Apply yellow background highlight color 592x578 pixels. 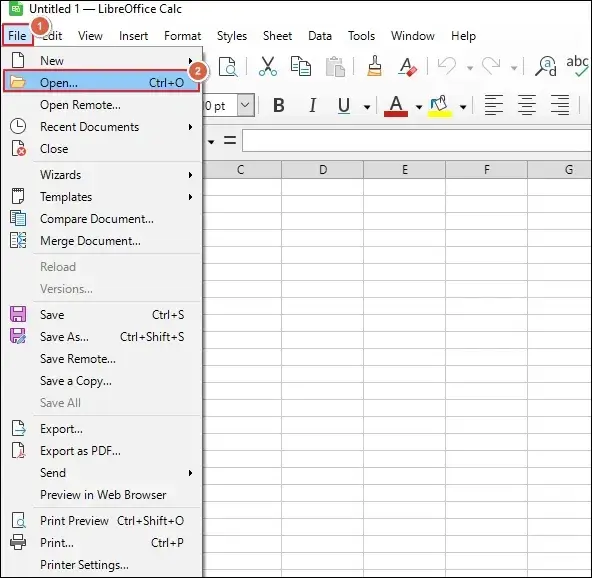point(440,106)
